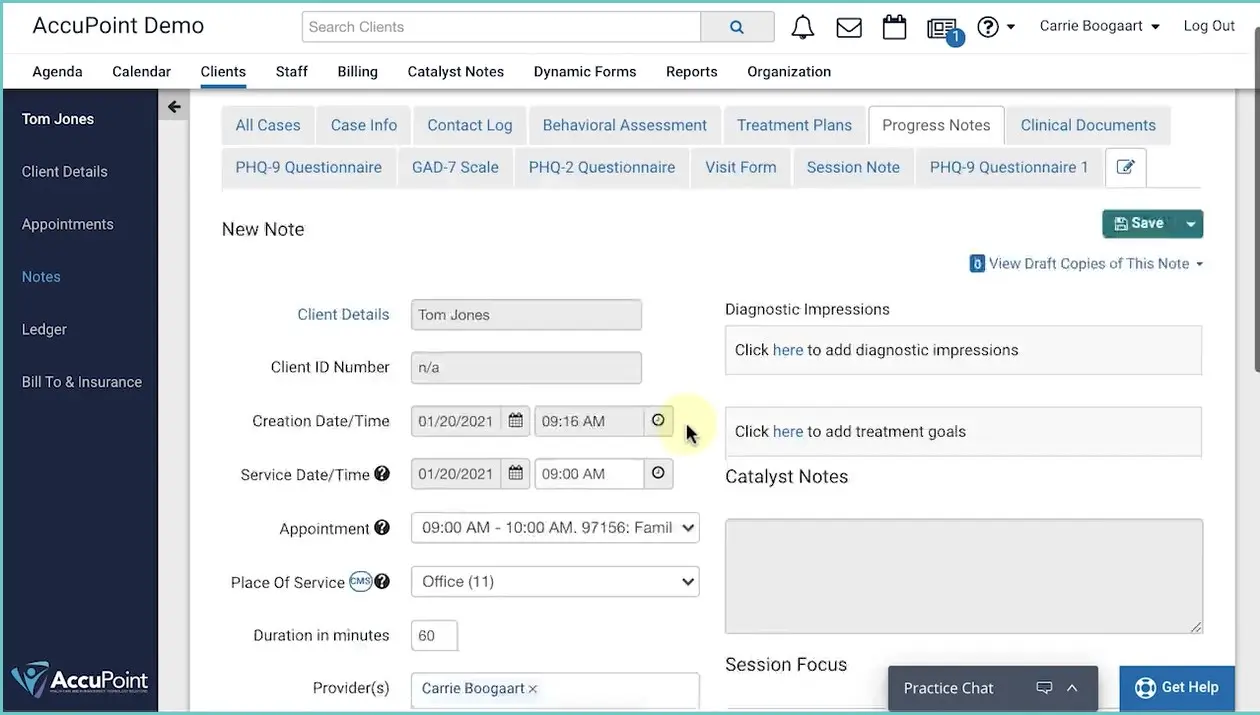Switch to the Behavioral Assessment tab
1260x715 pixels.
coord(624,124)
